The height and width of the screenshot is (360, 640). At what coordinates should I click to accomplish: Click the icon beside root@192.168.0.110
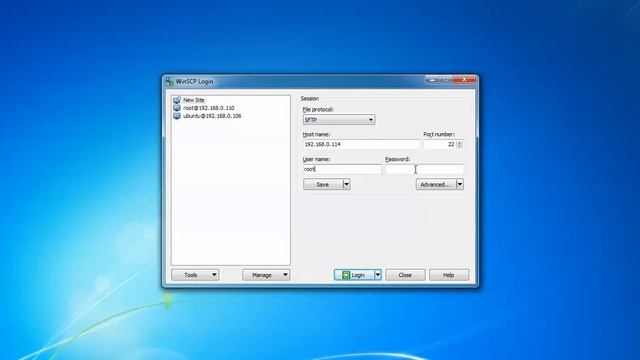(176, 108)
